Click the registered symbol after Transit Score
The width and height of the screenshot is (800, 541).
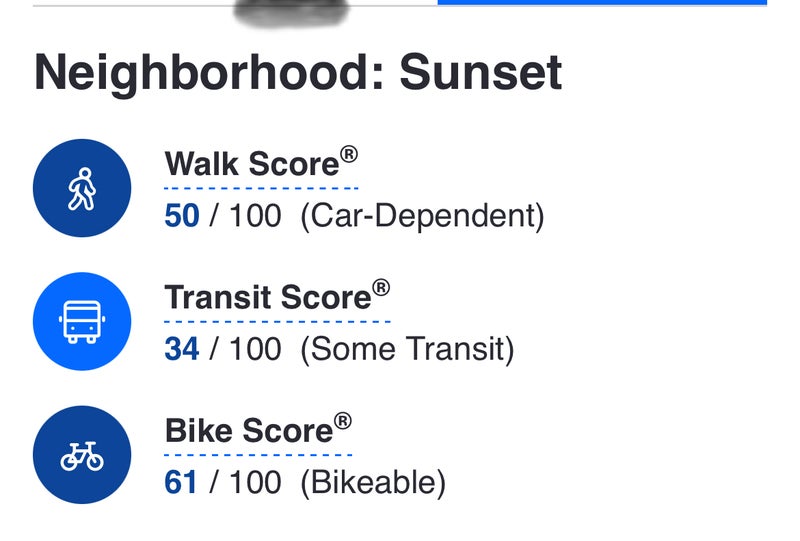(381, 288)
